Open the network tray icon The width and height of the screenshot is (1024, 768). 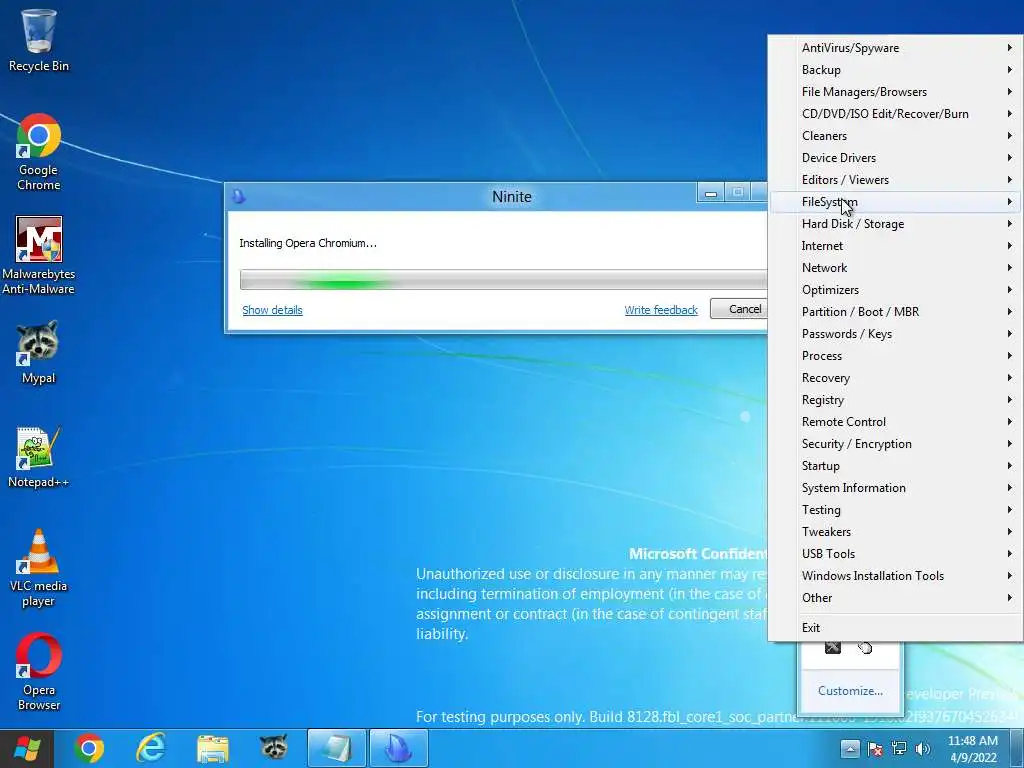(x=899, y=748)
